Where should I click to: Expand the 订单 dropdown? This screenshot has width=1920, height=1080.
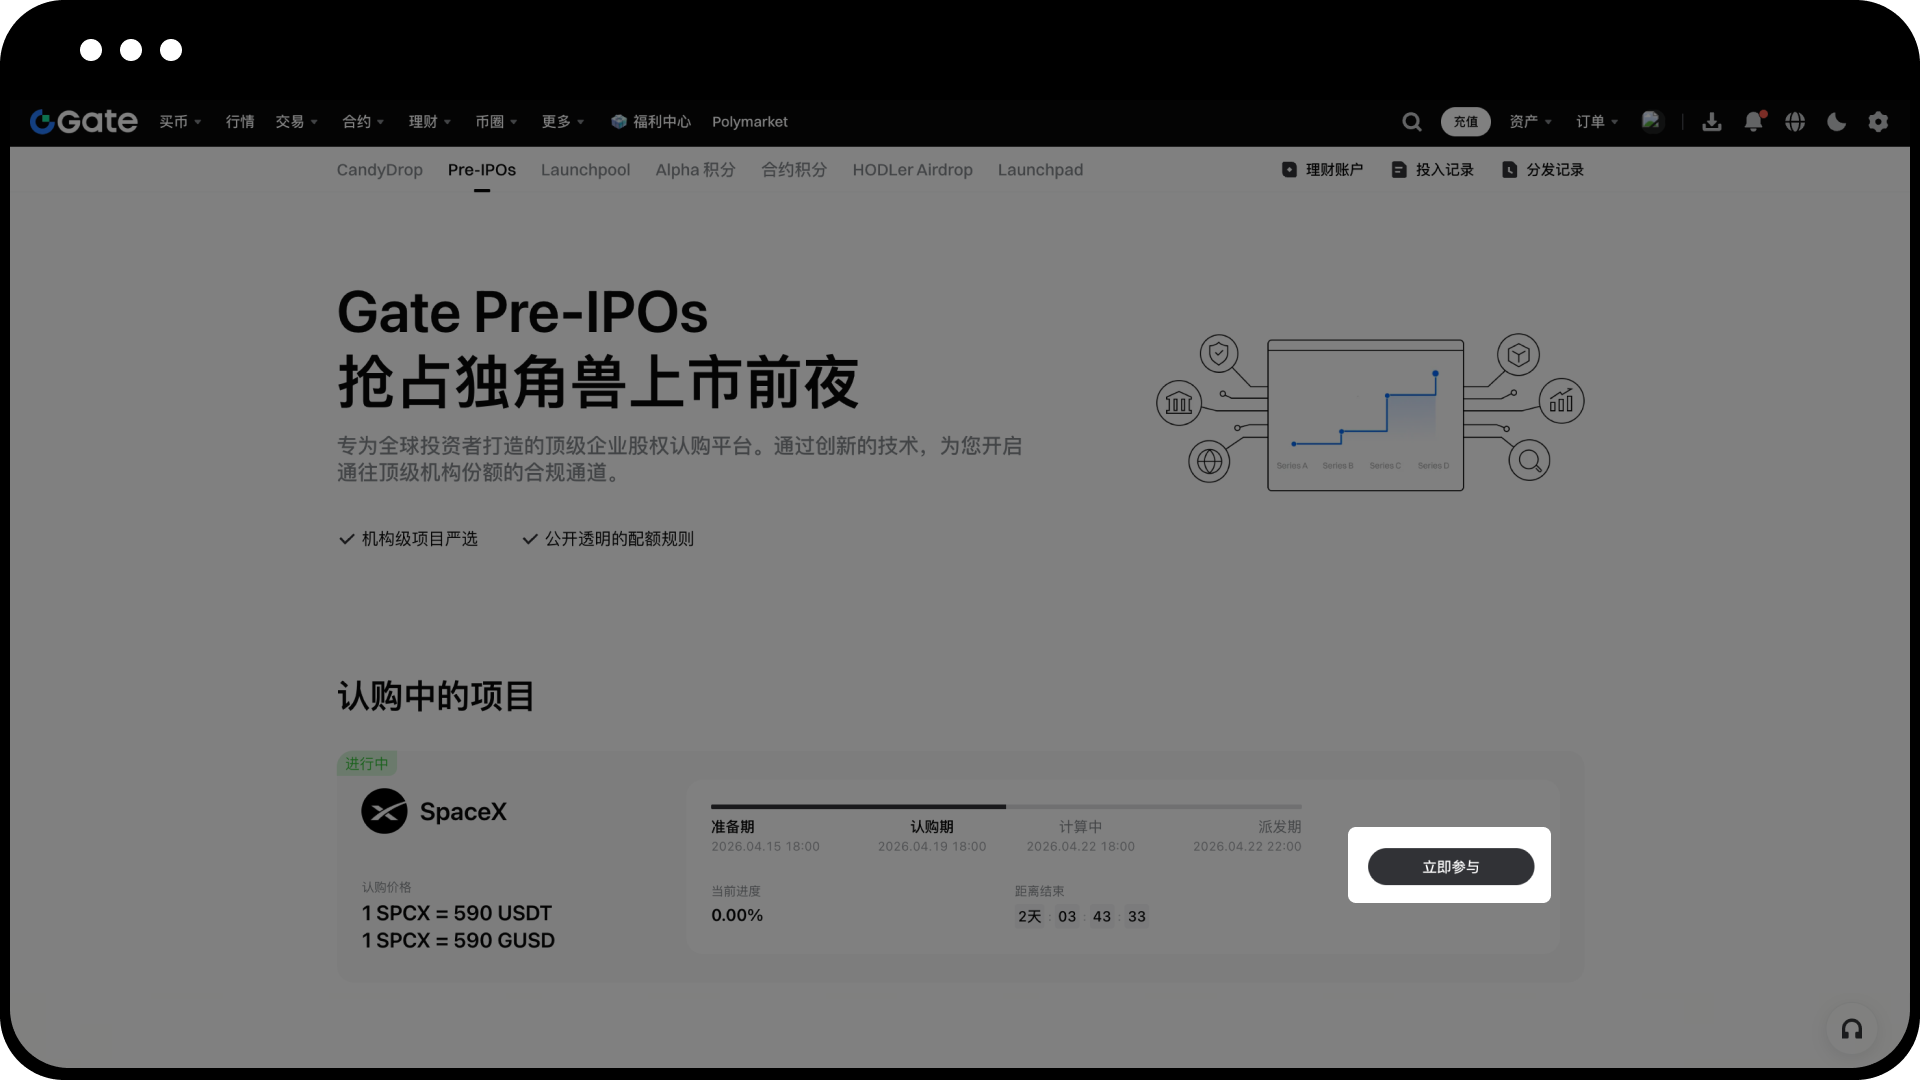pos(1596,122)
